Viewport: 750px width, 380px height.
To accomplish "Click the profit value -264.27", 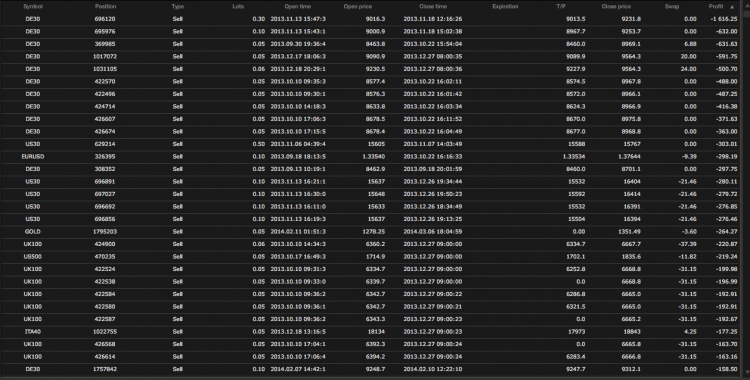I will point(726,232).
